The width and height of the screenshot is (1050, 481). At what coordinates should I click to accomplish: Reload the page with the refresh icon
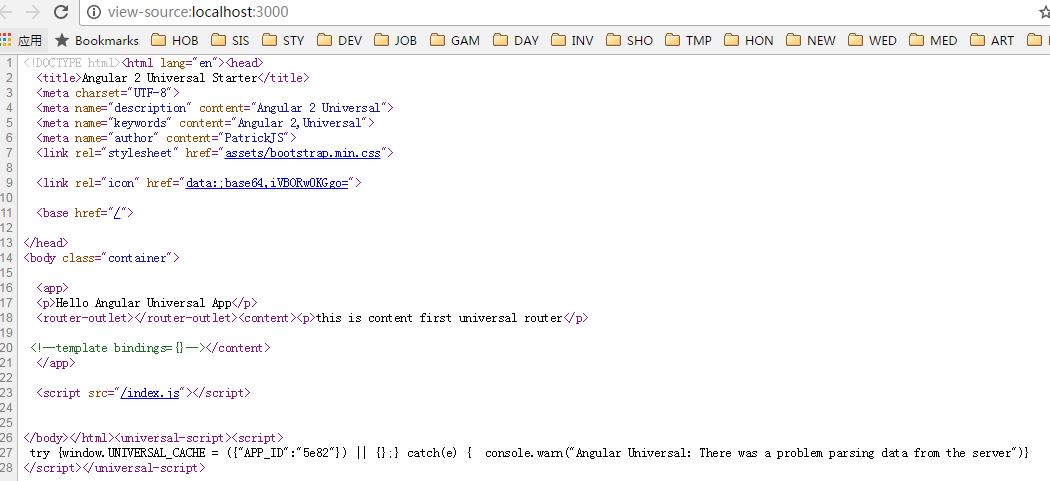click(61, 11)
